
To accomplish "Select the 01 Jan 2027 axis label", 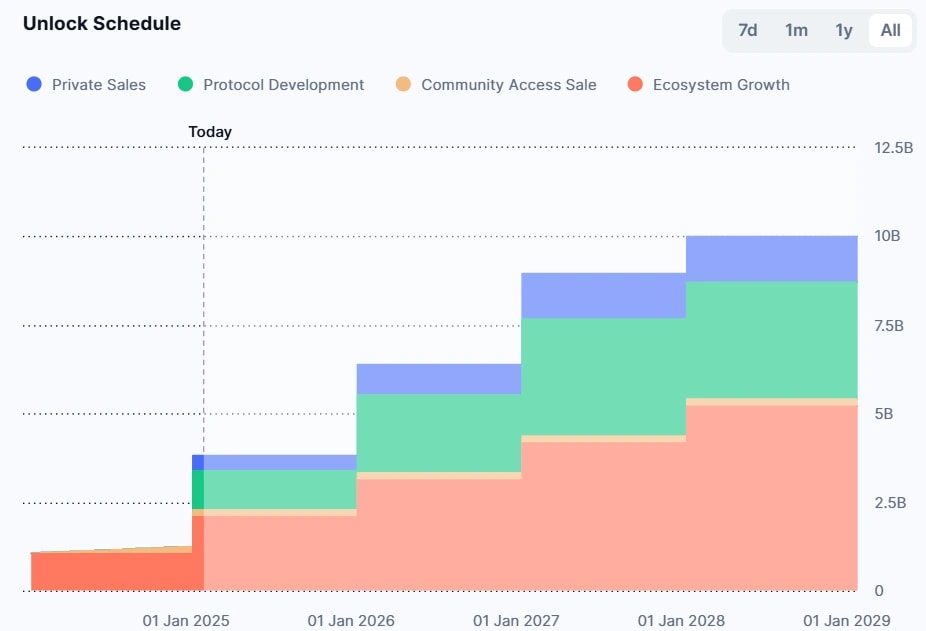I will (x=516, y=620).
